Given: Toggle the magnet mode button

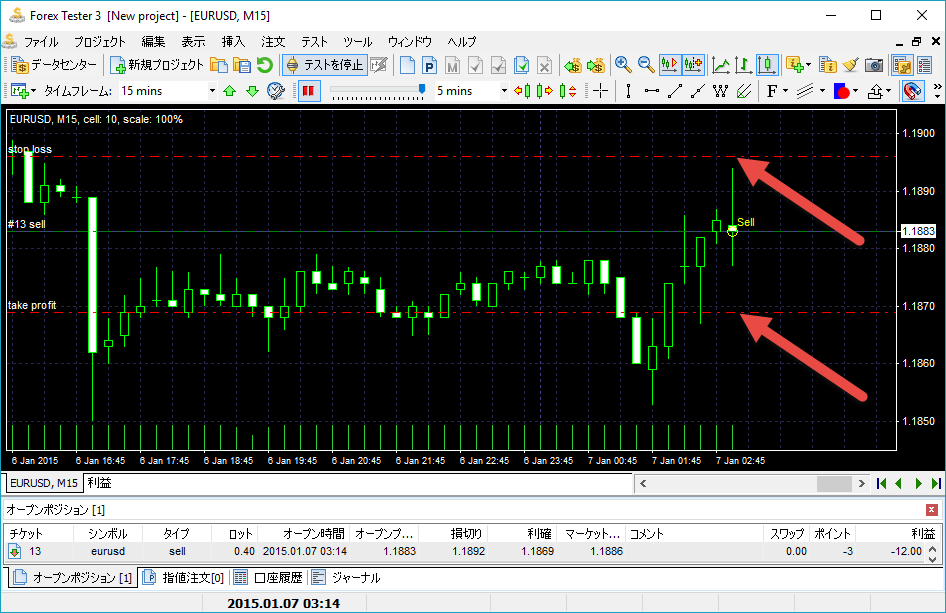Looking at the screenshot, I should (912, 91).
